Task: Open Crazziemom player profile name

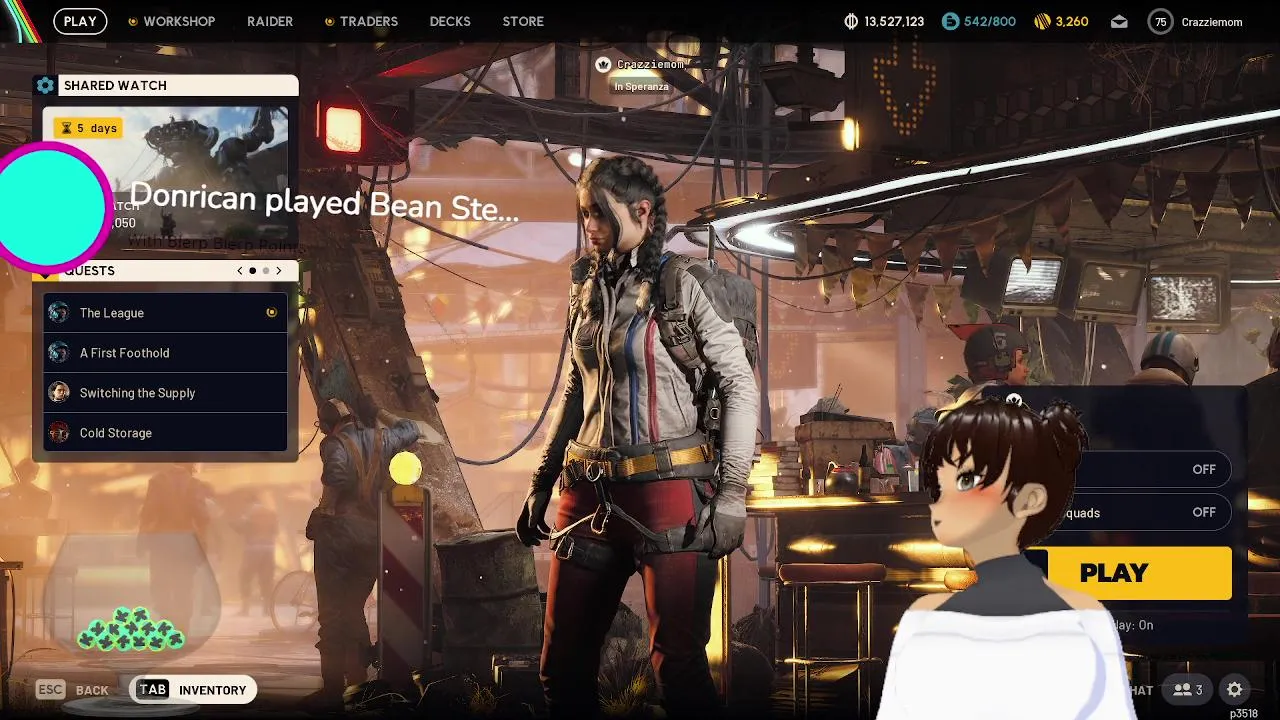Action: tap(1212, 21)
